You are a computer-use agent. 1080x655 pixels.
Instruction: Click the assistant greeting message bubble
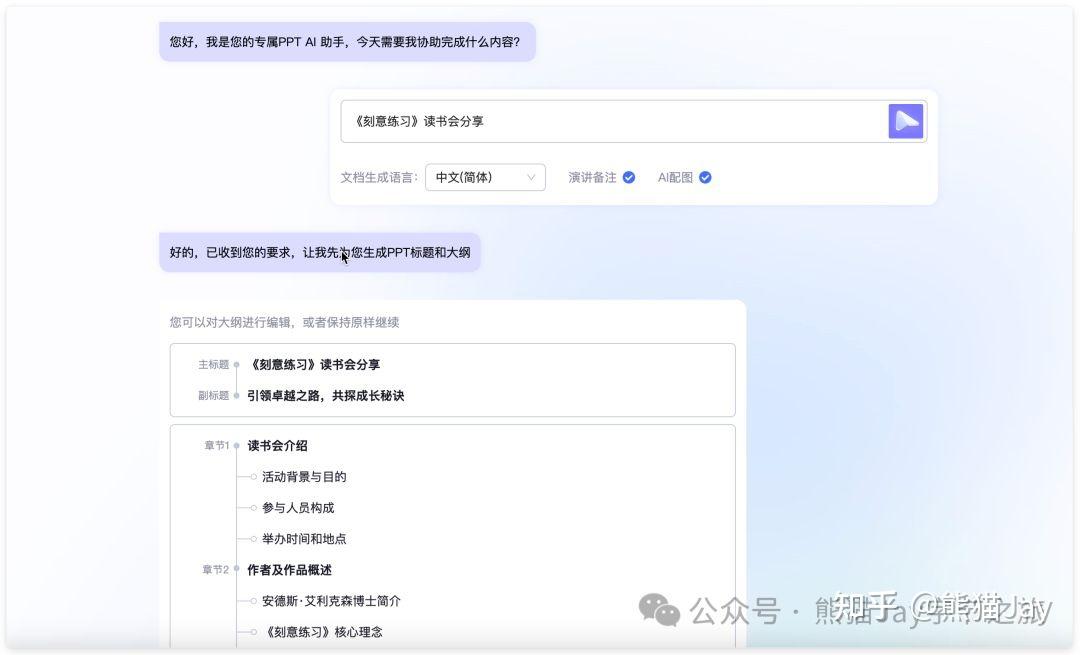coord(347,42)
